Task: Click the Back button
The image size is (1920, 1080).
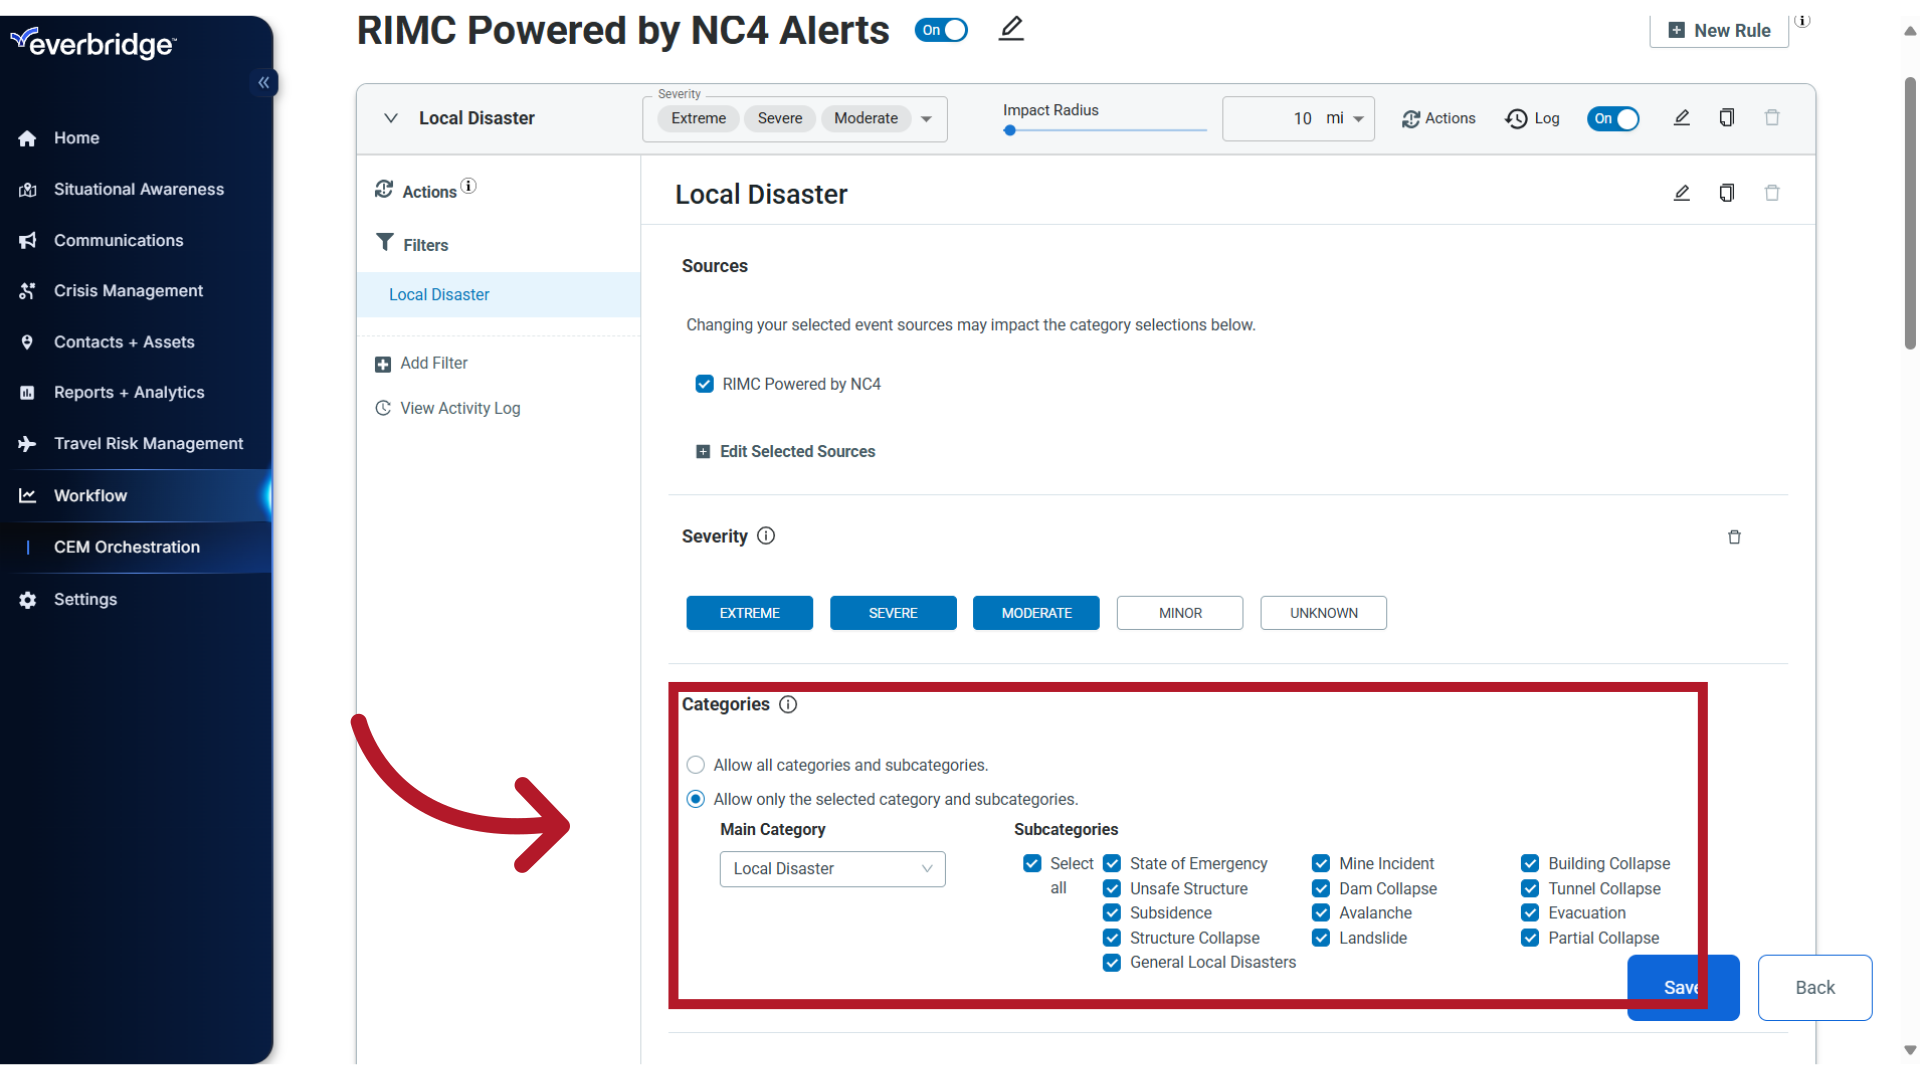Action: coord(1815,988)
